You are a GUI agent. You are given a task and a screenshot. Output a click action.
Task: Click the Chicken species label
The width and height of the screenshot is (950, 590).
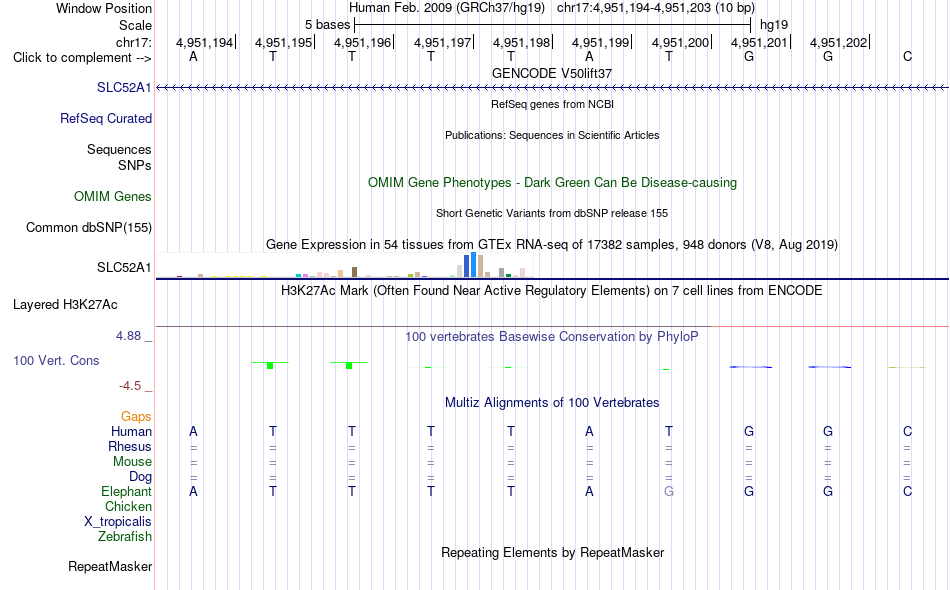(128, 506)
